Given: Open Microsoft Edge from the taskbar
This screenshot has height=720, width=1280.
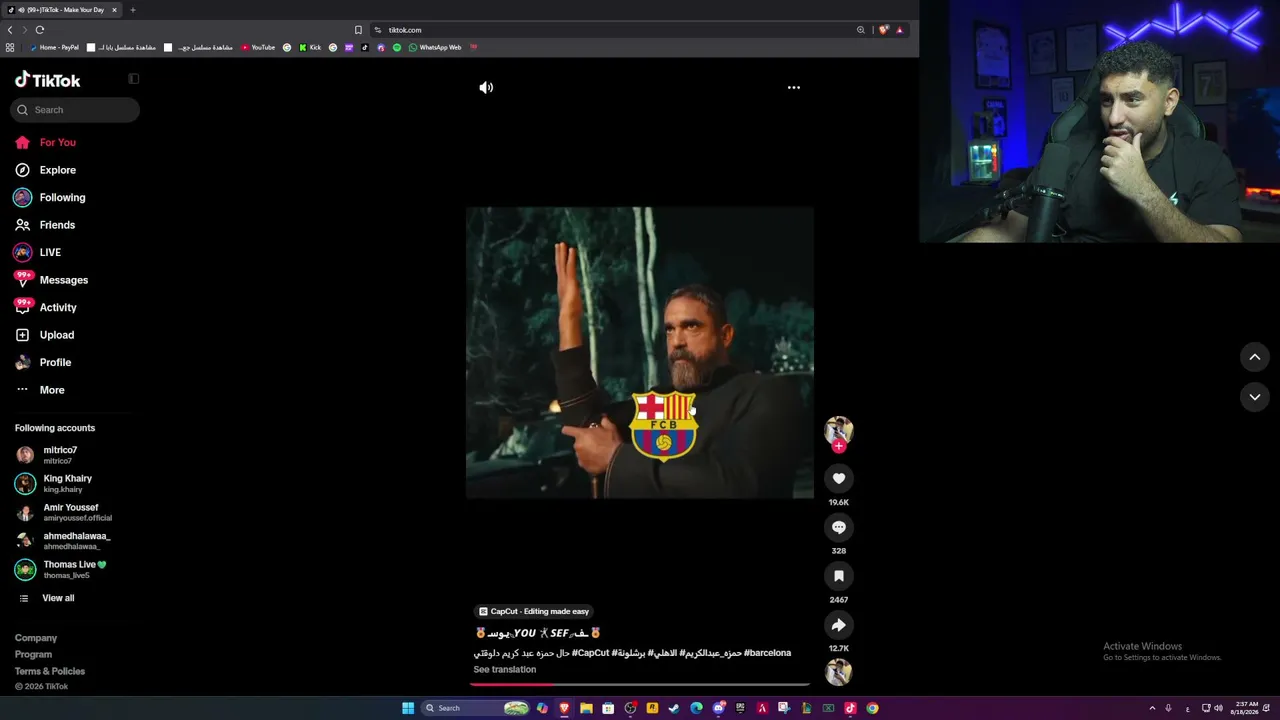Looking at the screenshot, I should pyautogui.click(x=696, y=708).
